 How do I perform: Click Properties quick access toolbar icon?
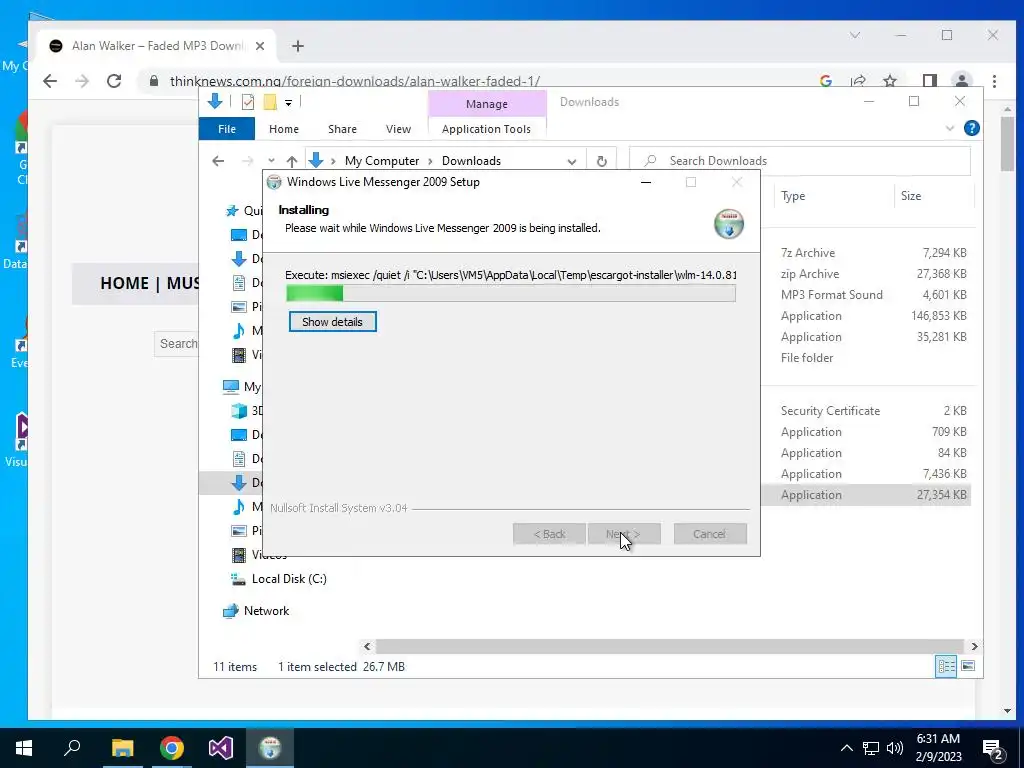248,102
